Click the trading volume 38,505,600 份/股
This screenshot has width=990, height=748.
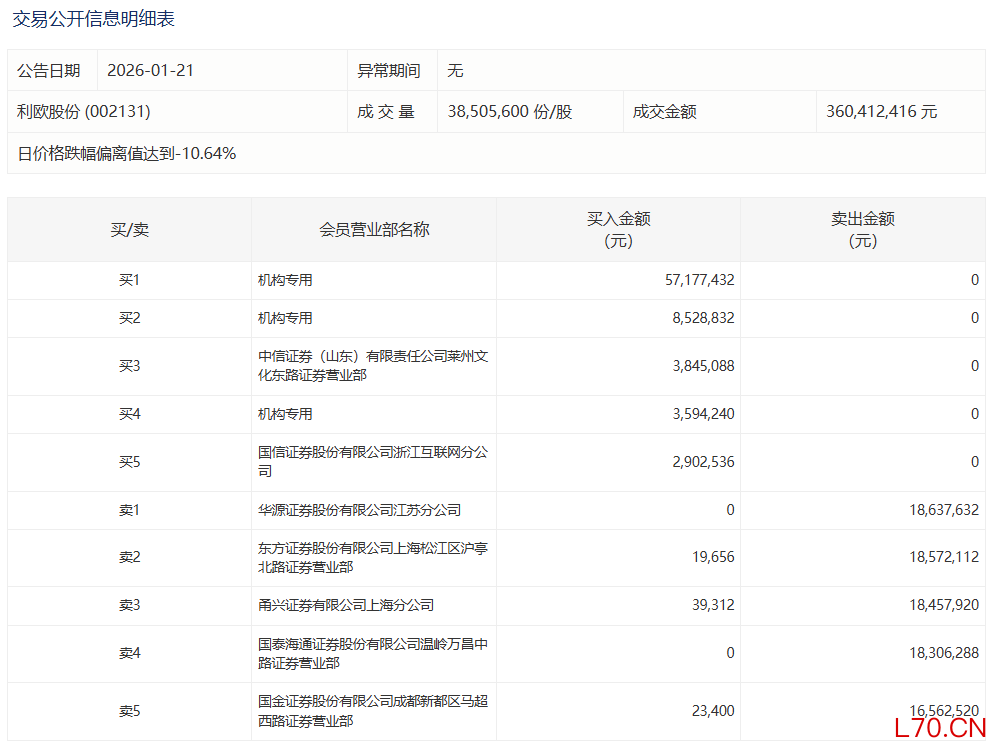[x=510, y=112]
